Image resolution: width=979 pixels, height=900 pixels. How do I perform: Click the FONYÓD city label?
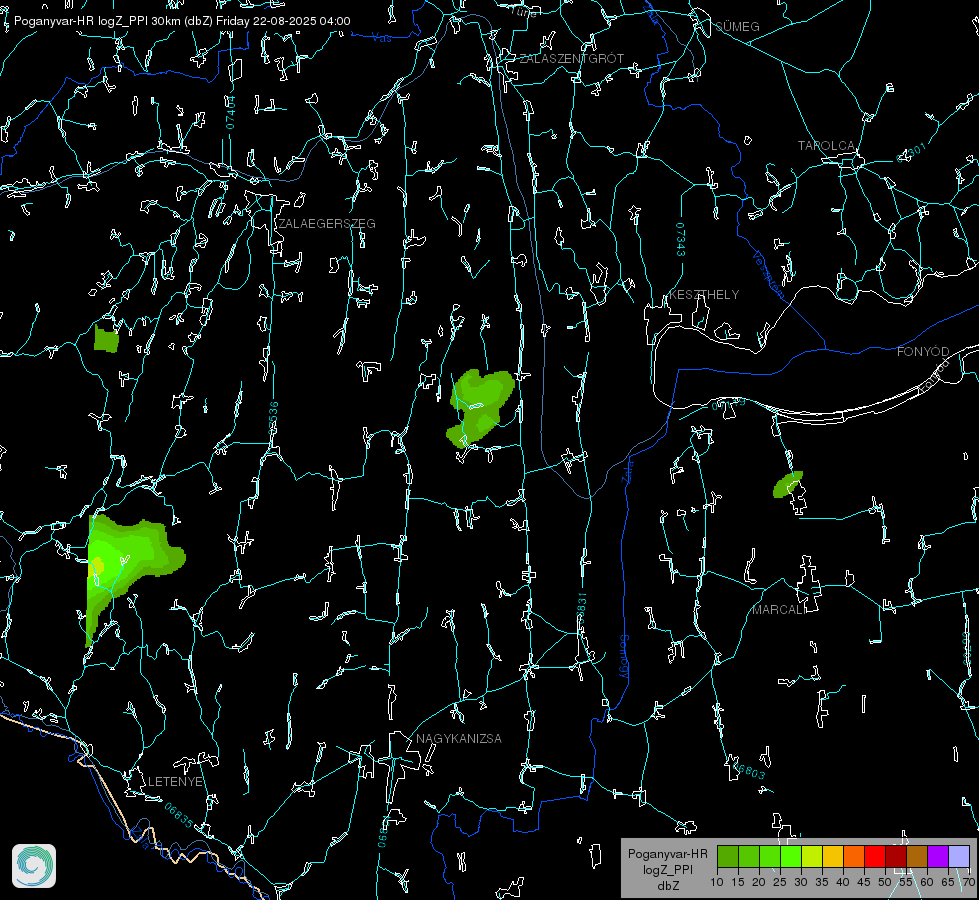pyautogui.click(x=923, y=352)
